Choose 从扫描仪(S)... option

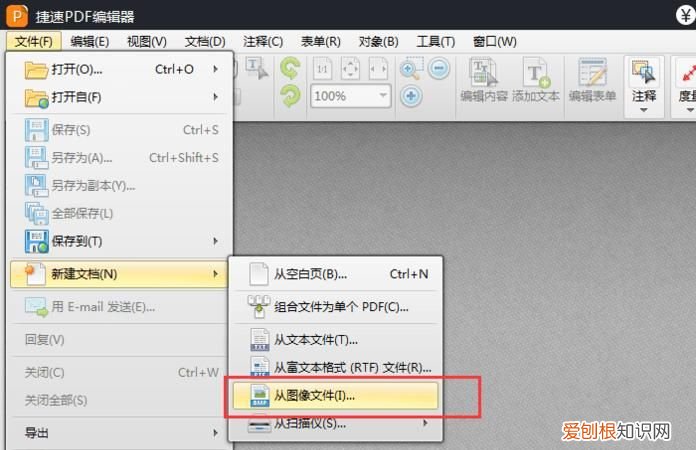336,424
